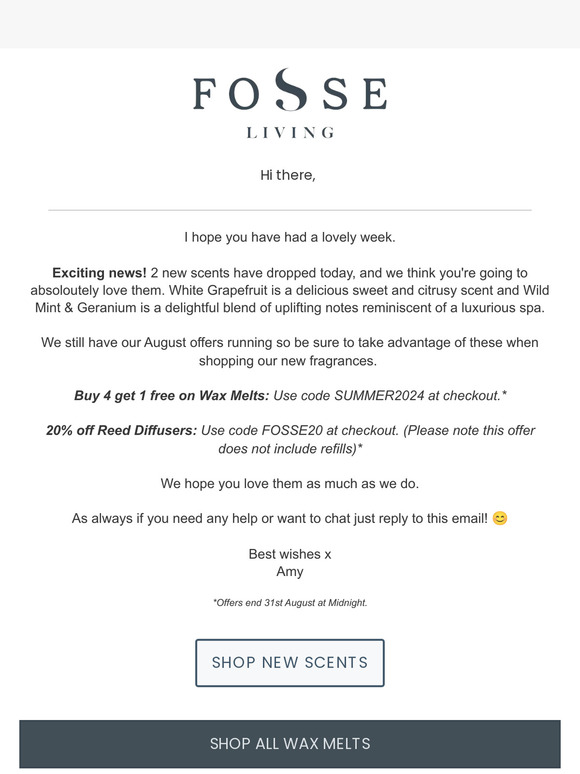The height and width of the screenshot is (774, 580).
Task: Click the 'Hi there,' greeting
Action: 288,175
